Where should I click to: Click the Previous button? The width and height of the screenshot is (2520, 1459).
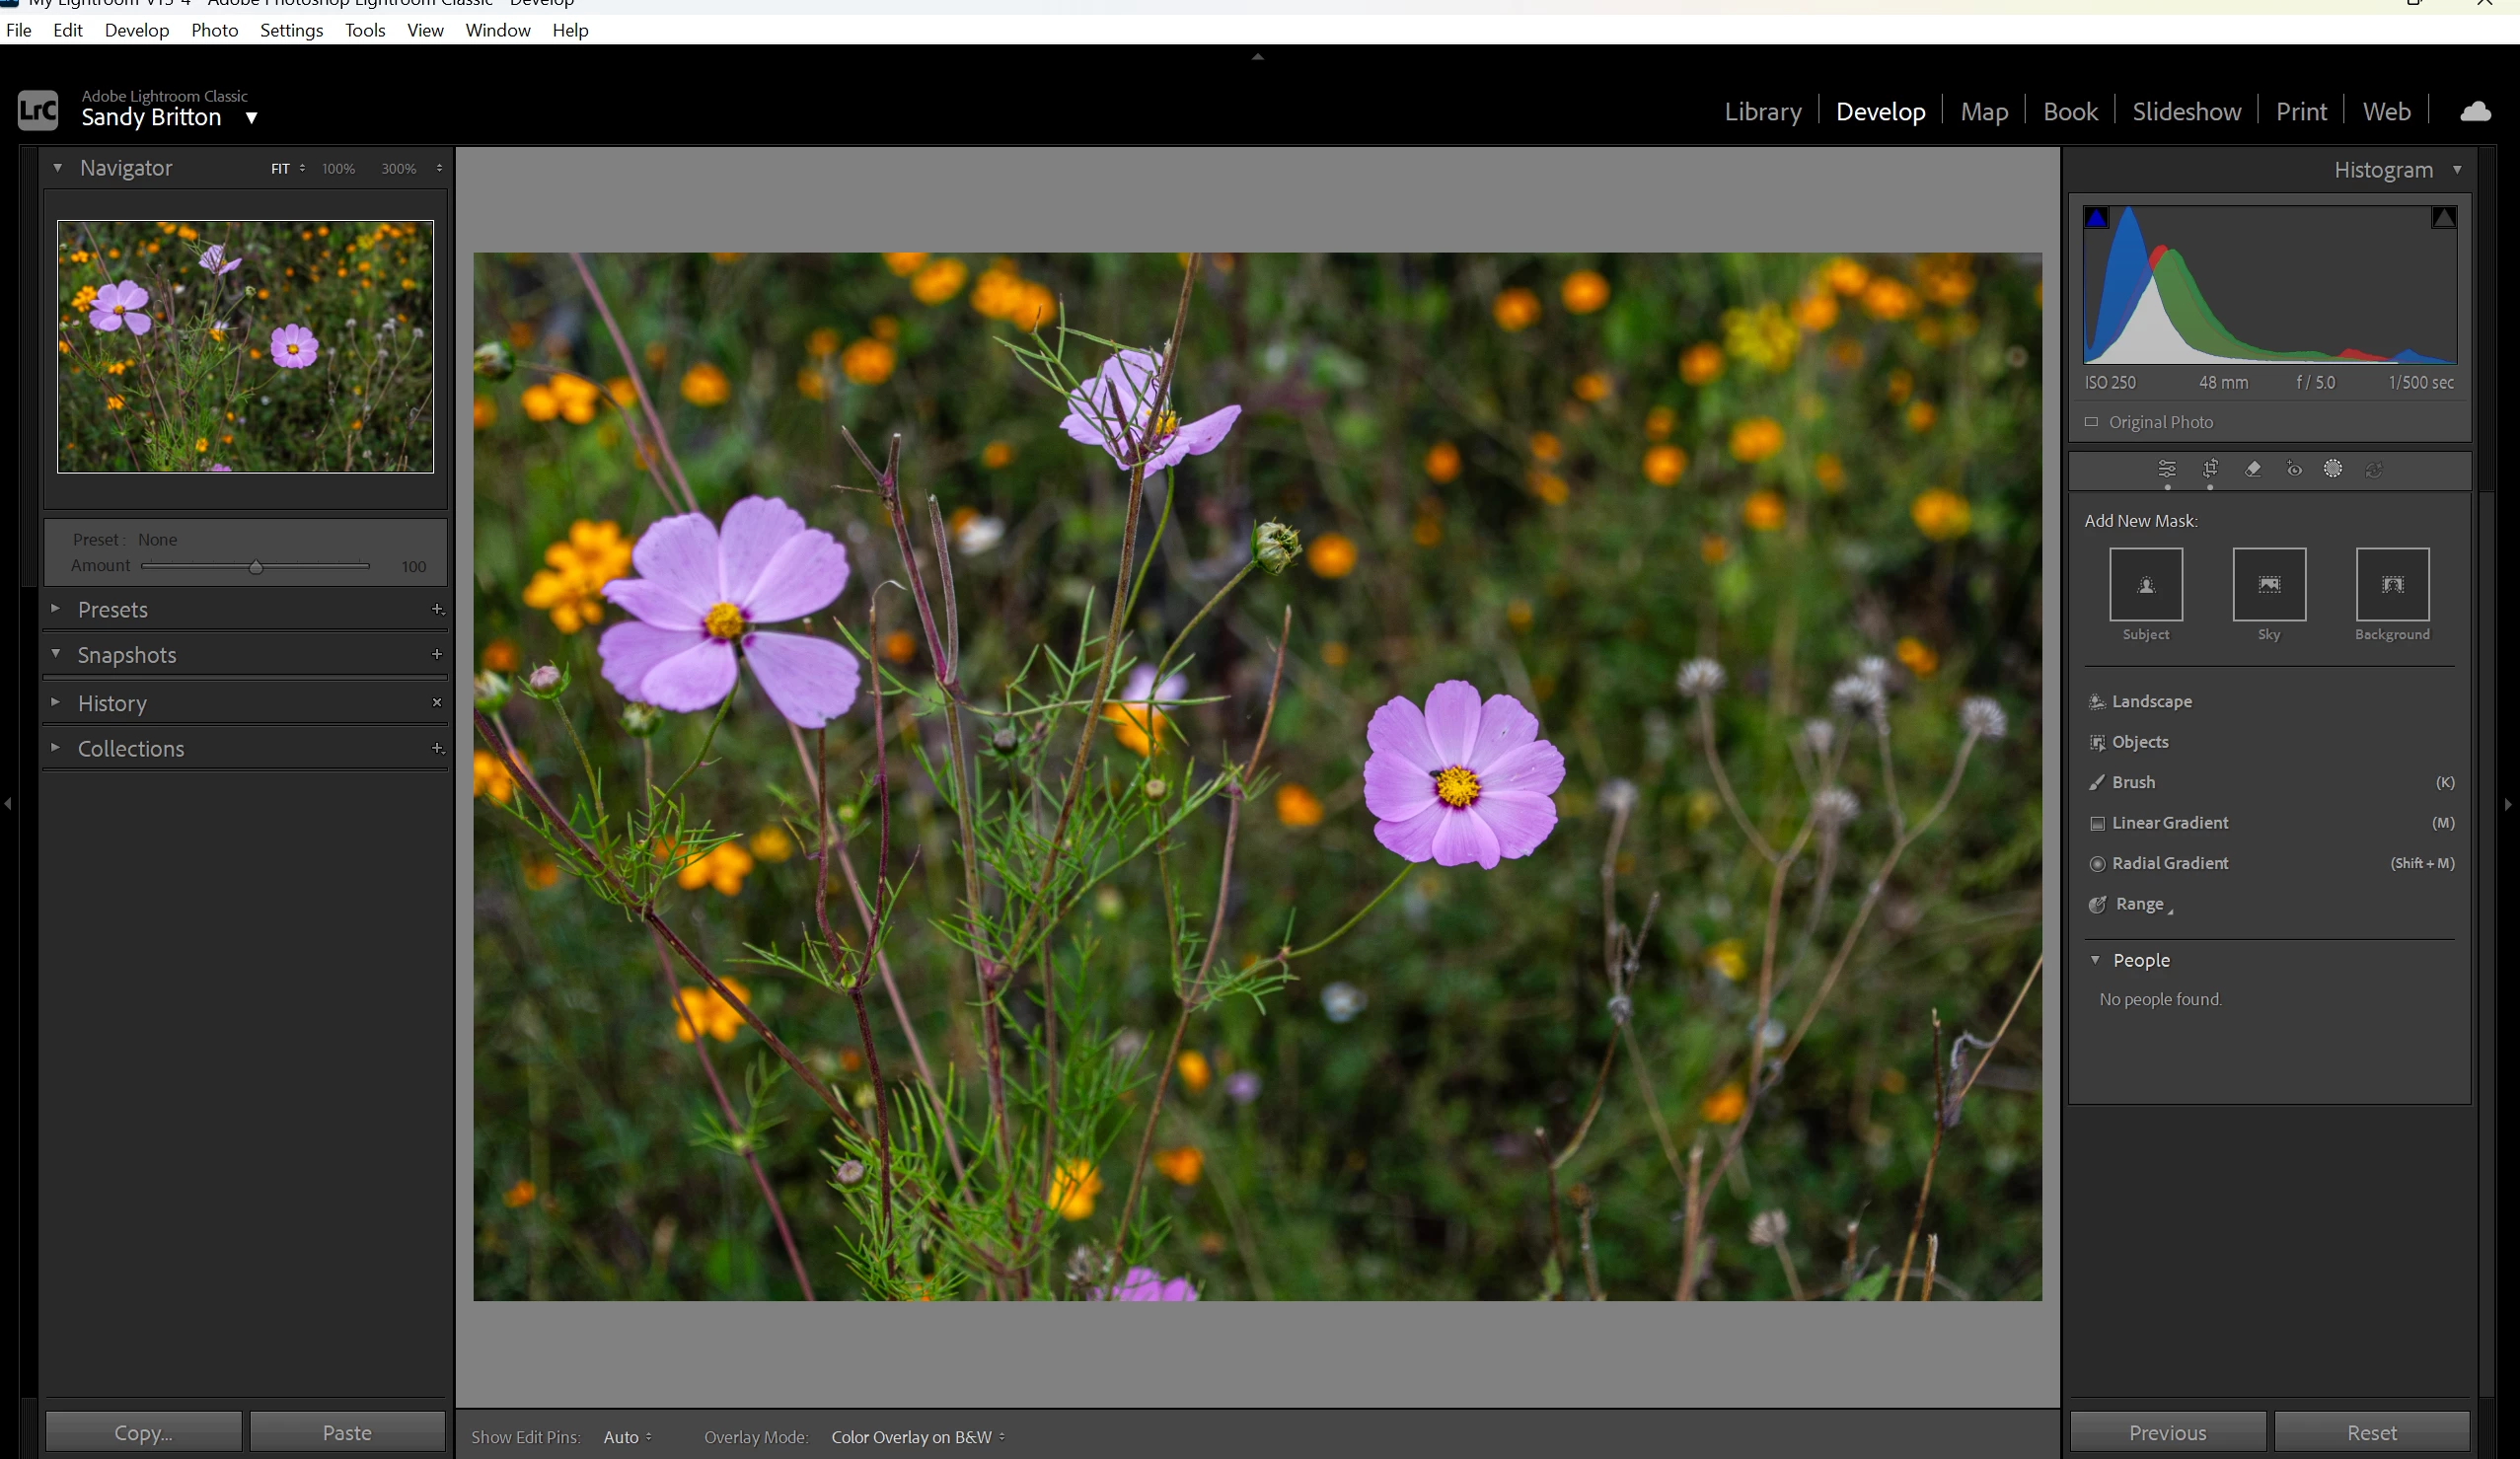pyautogui.click(x=2167, y=1432)
